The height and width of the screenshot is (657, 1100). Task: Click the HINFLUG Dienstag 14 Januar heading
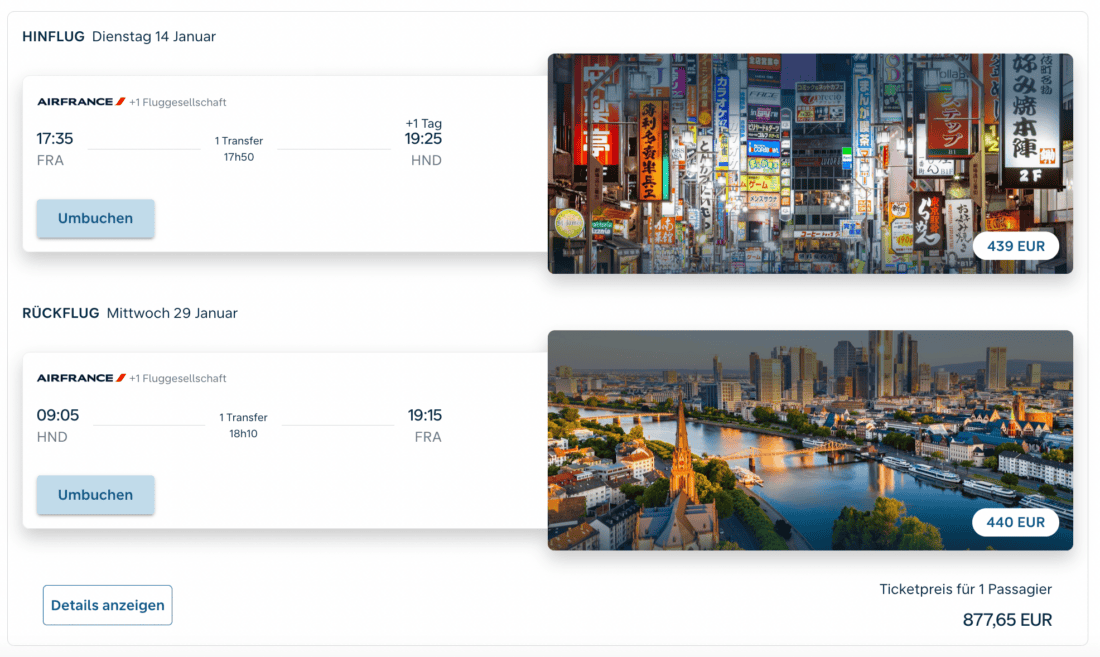119,36
